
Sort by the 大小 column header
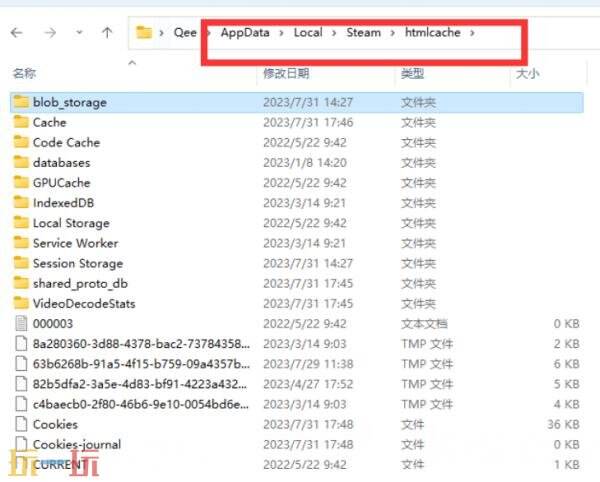(x=527, y=73)
